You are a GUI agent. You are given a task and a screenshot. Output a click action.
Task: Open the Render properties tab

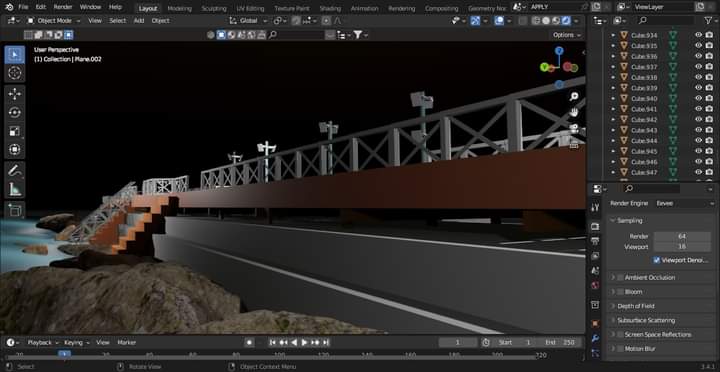tap(595, 226)
